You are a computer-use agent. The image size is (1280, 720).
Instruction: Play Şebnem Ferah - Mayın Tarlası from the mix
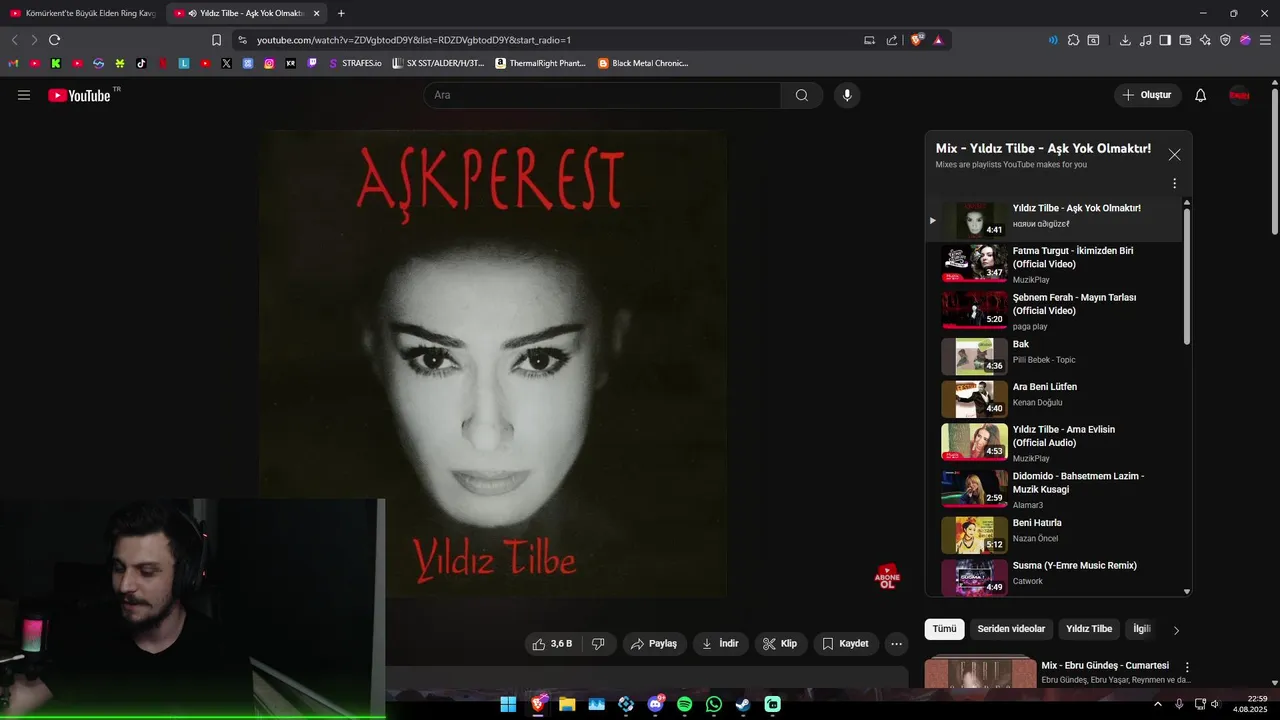[1053, 311]
